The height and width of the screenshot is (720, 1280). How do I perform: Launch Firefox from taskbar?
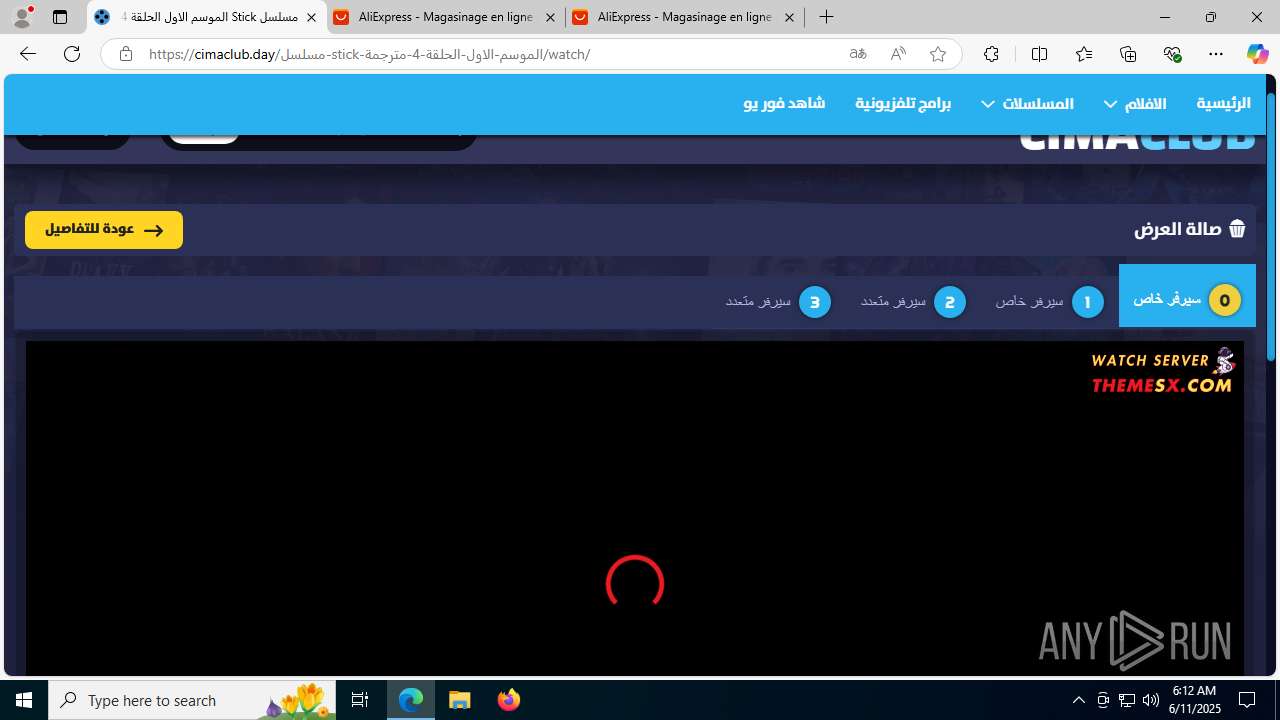click(x=508, y=700)
